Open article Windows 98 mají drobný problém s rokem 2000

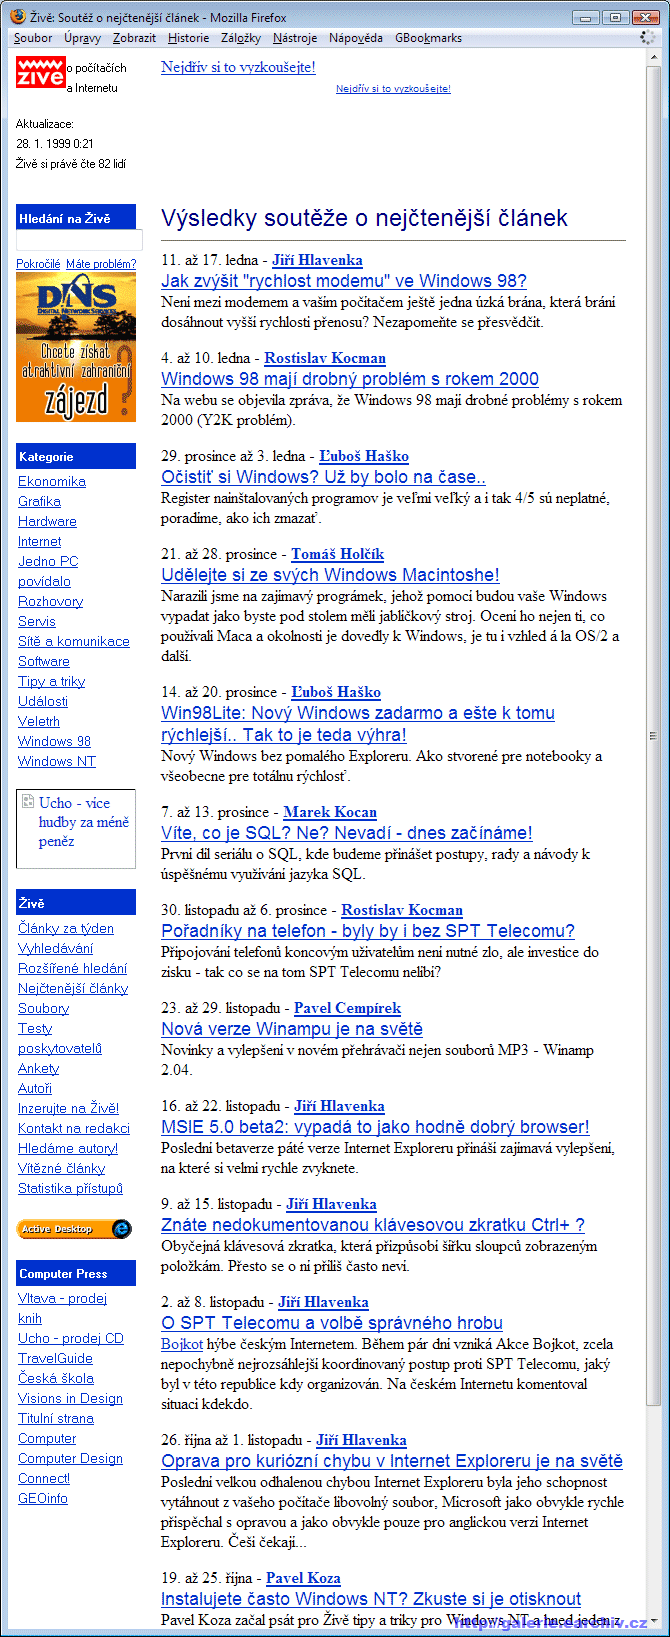click(350, 379)
